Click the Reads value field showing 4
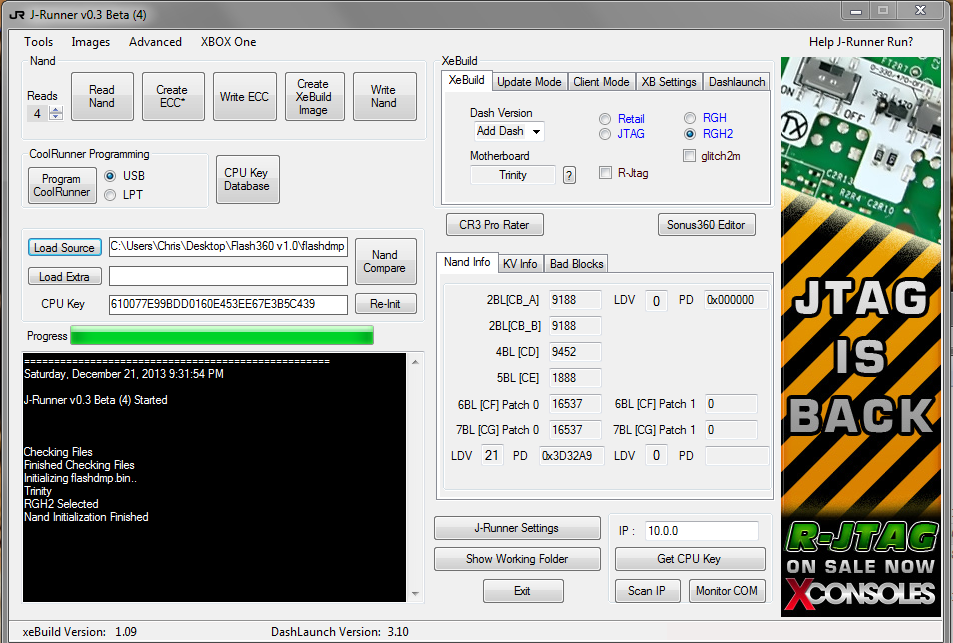Viewport: 953px width, 643px height. [38, 114]
